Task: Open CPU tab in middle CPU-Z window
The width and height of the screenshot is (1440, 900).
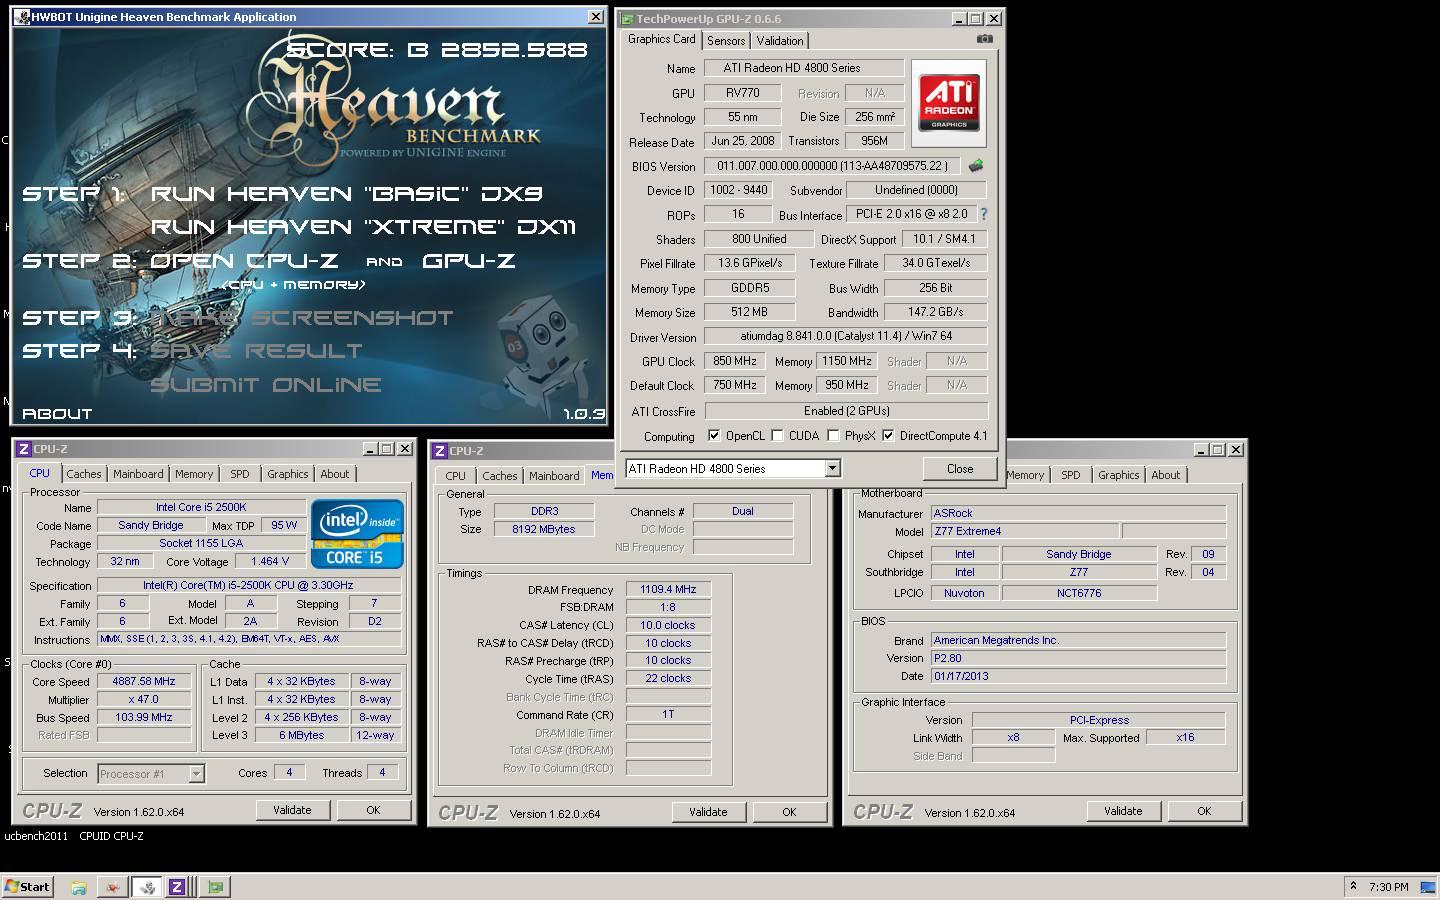Action: click(x=455, y=476)
